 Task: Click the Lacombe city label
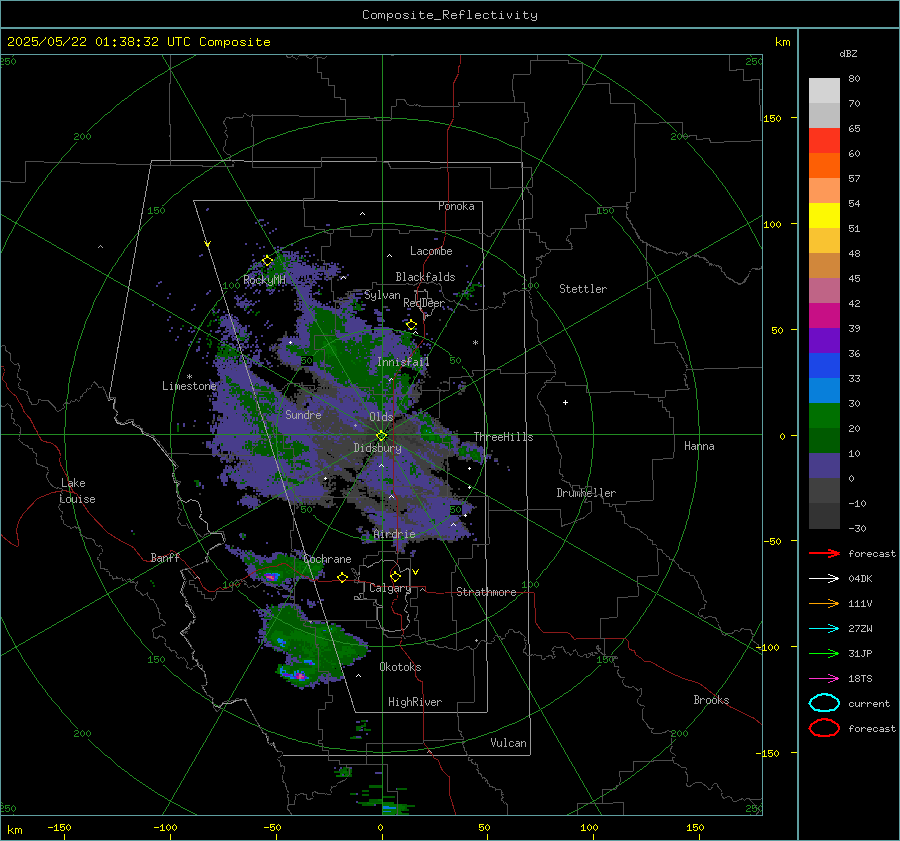pos(431,251)
